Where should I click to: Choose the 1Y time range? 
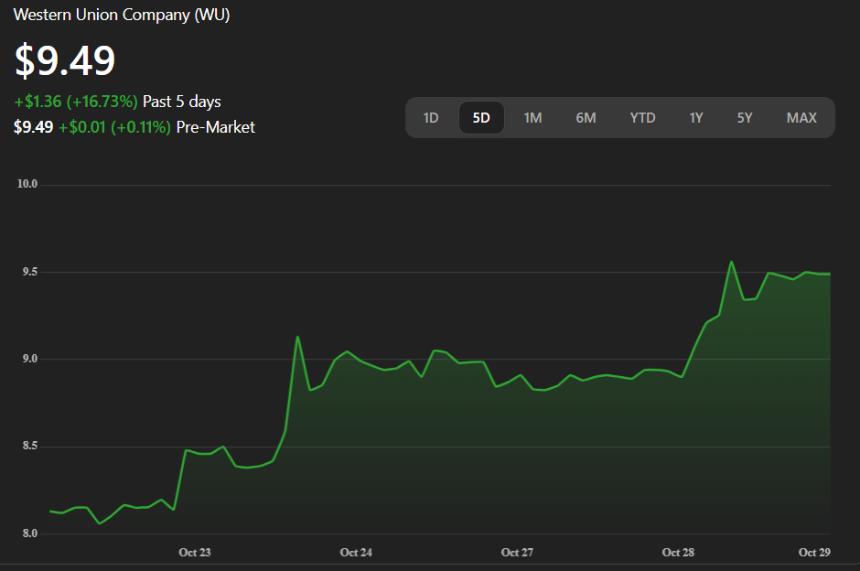(696, 118)
